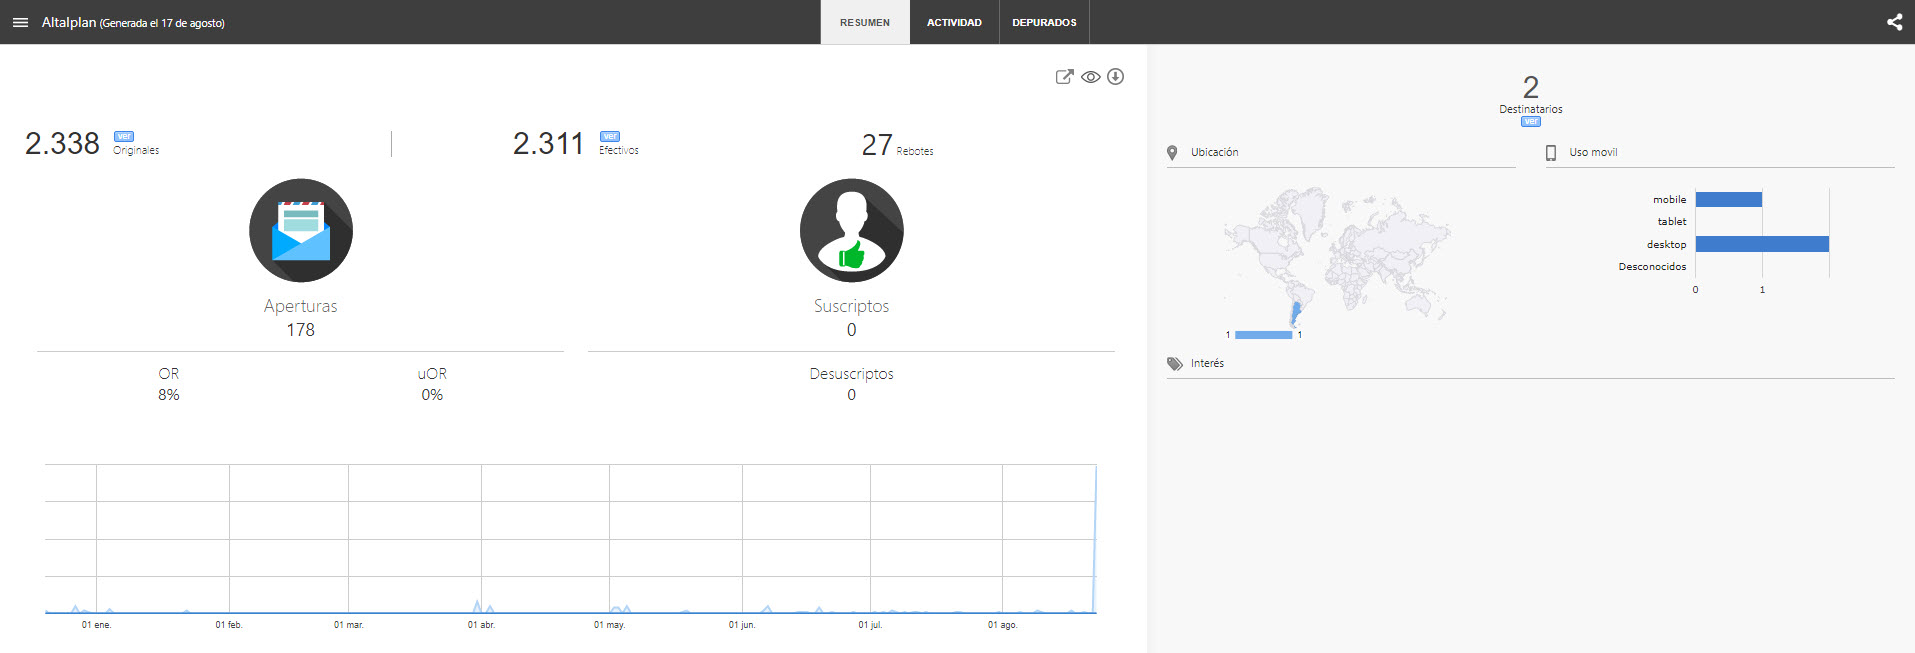The height and width of the screenshot is (653, 1915).
Task: Click the Uso movil section heading
Action: (x=1593, y=153)
